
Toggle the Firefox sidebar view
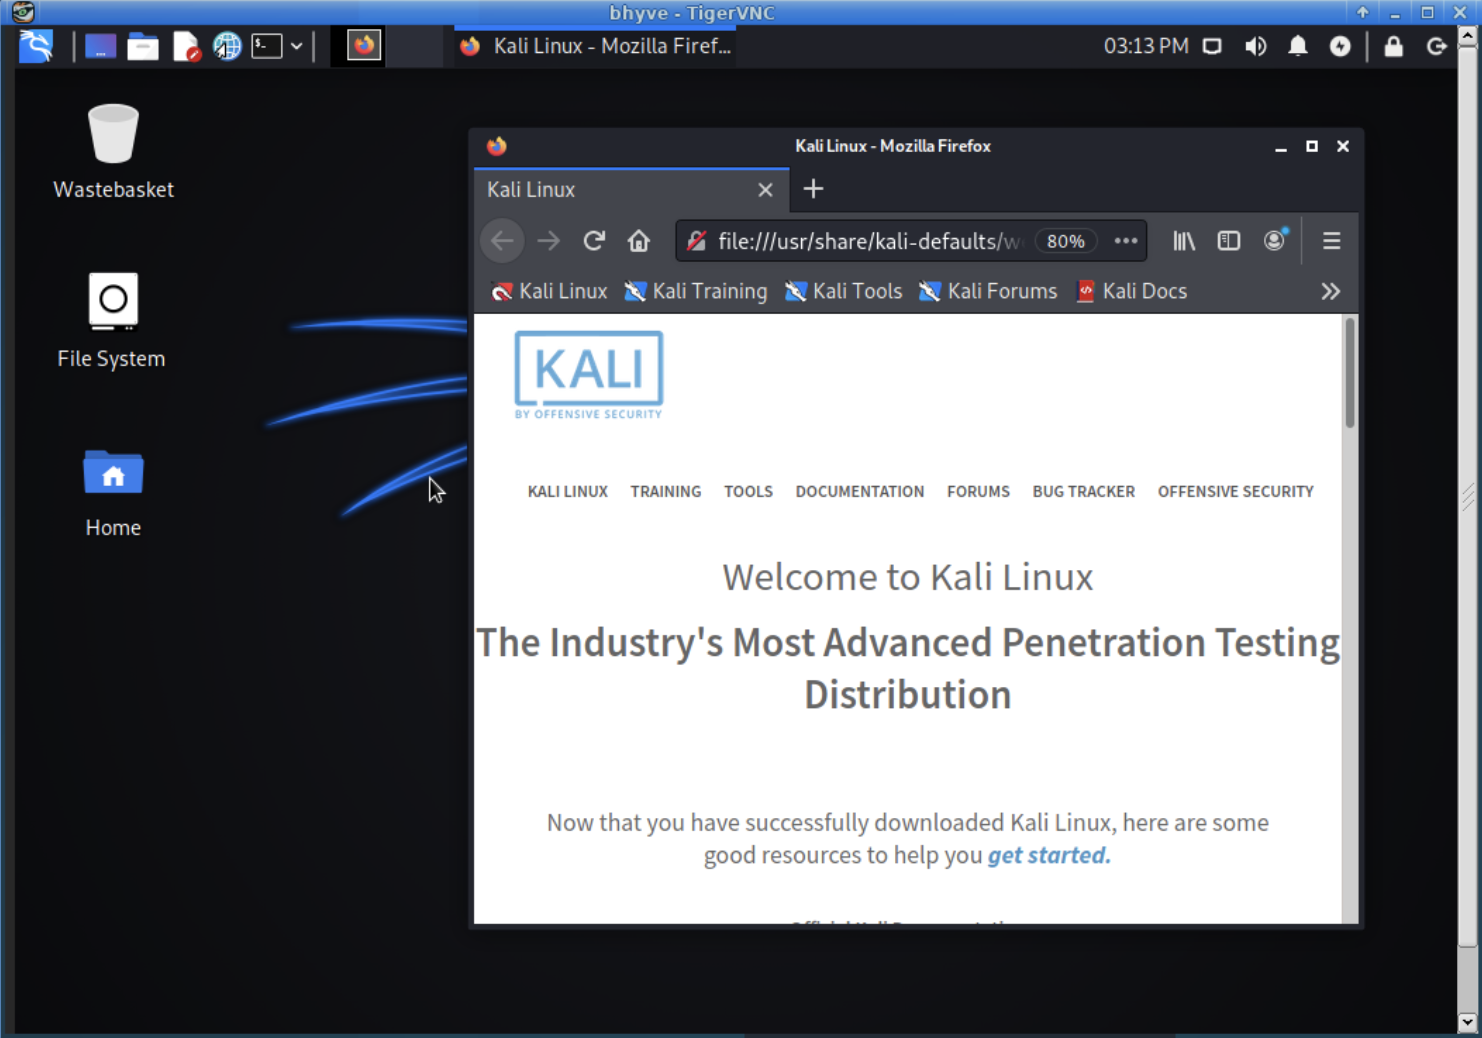coord(1229,241)
